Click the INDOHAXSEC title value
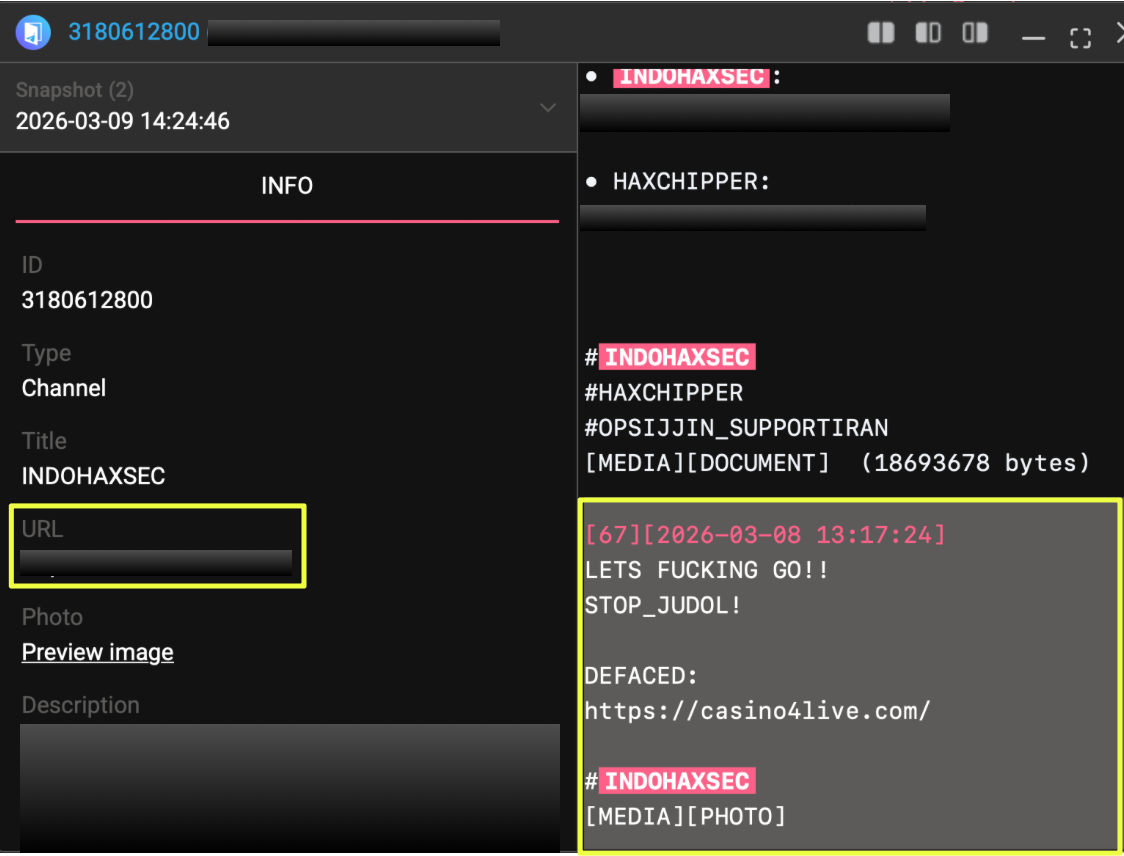 pos(93,476)
